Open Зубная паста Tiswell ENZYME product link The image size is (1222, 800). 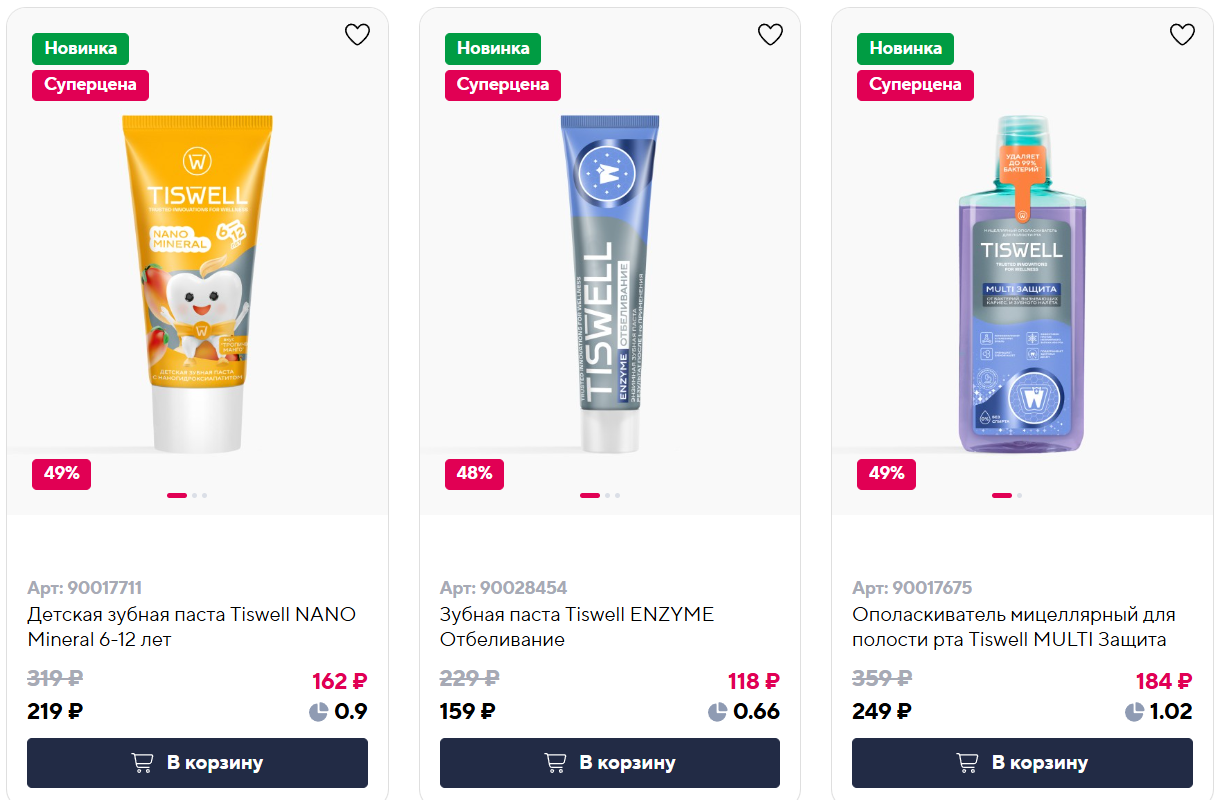pos(577,627)
